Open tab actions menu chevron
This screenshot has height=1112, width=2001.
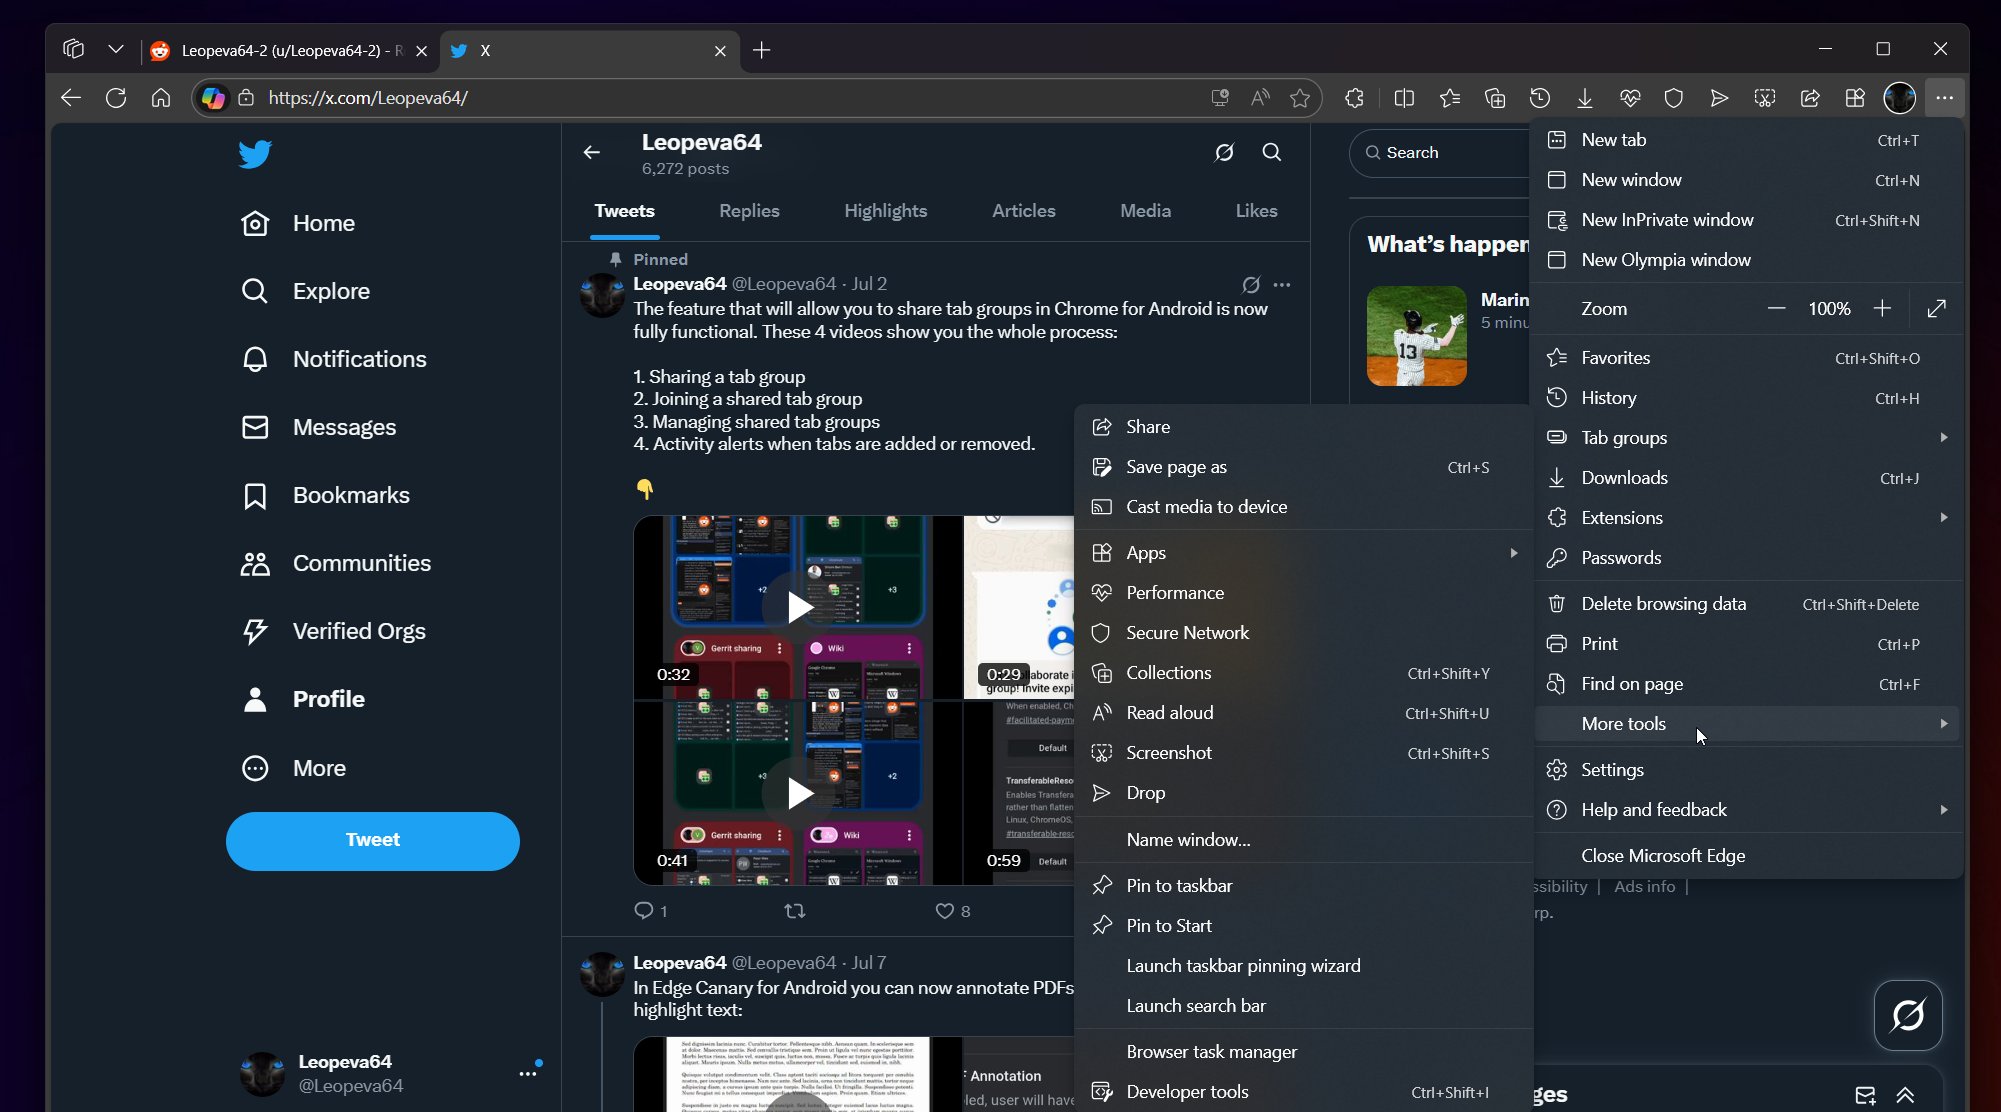point(116,49)
